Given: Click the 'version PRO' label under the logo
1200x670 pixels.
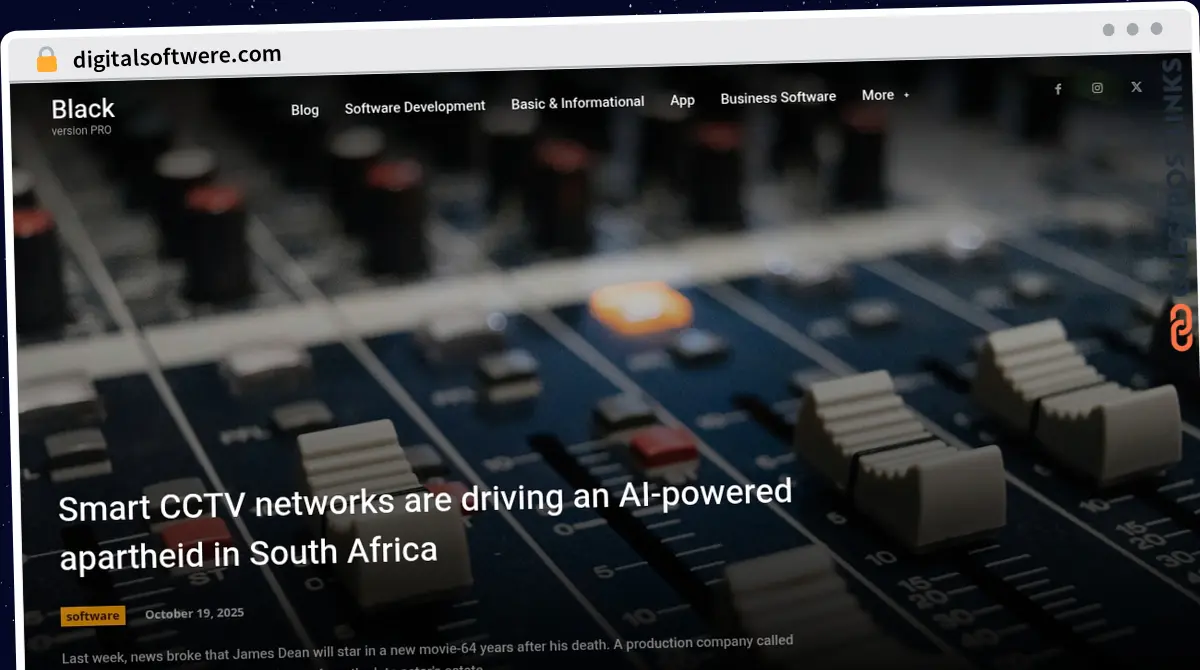Looking at the screenshot, I should pos(83,131).
